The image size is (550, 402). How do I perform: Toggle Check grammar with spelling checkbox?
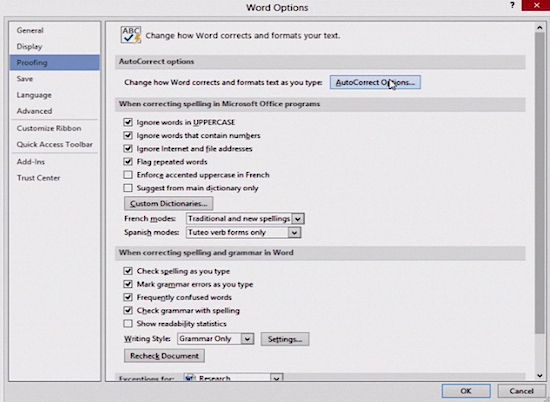click(x=128, y=310)
